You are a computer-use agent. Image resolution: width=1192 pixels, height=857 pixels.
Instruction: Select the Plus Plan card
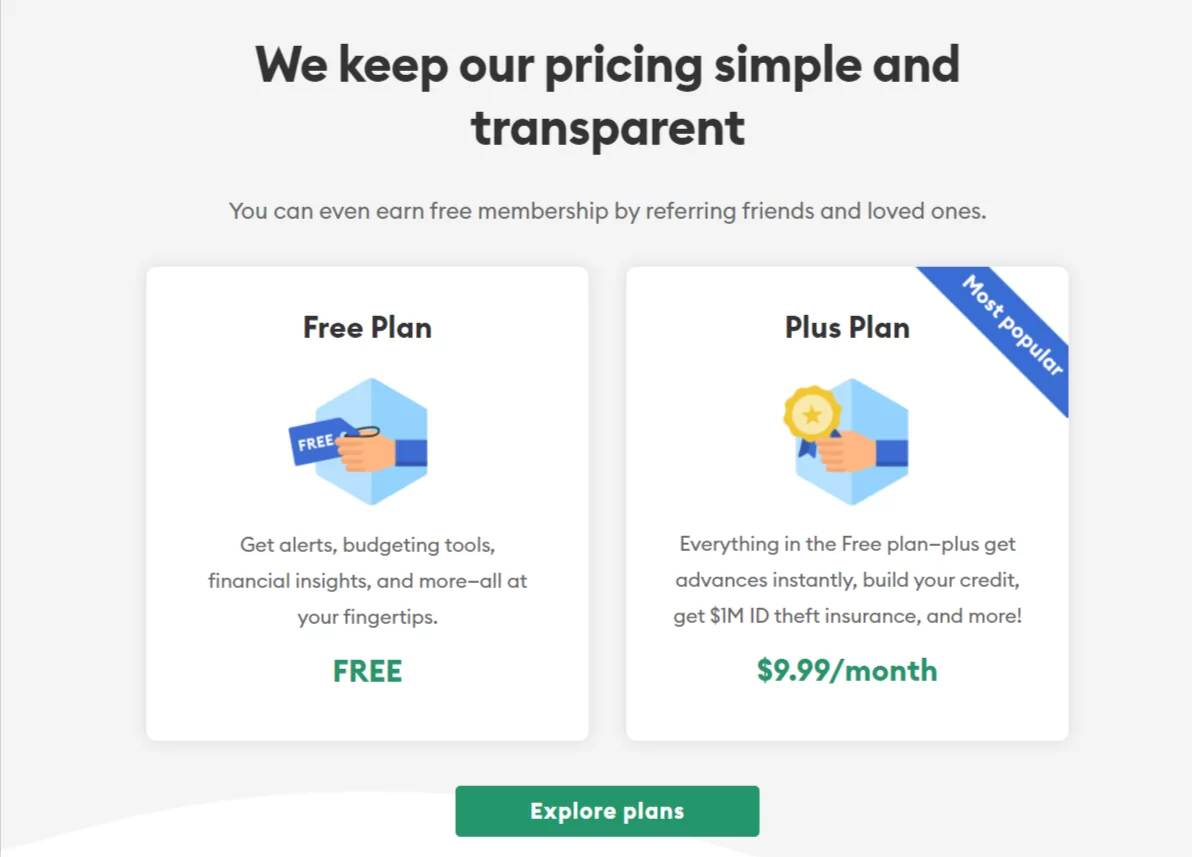pos(847,503)
